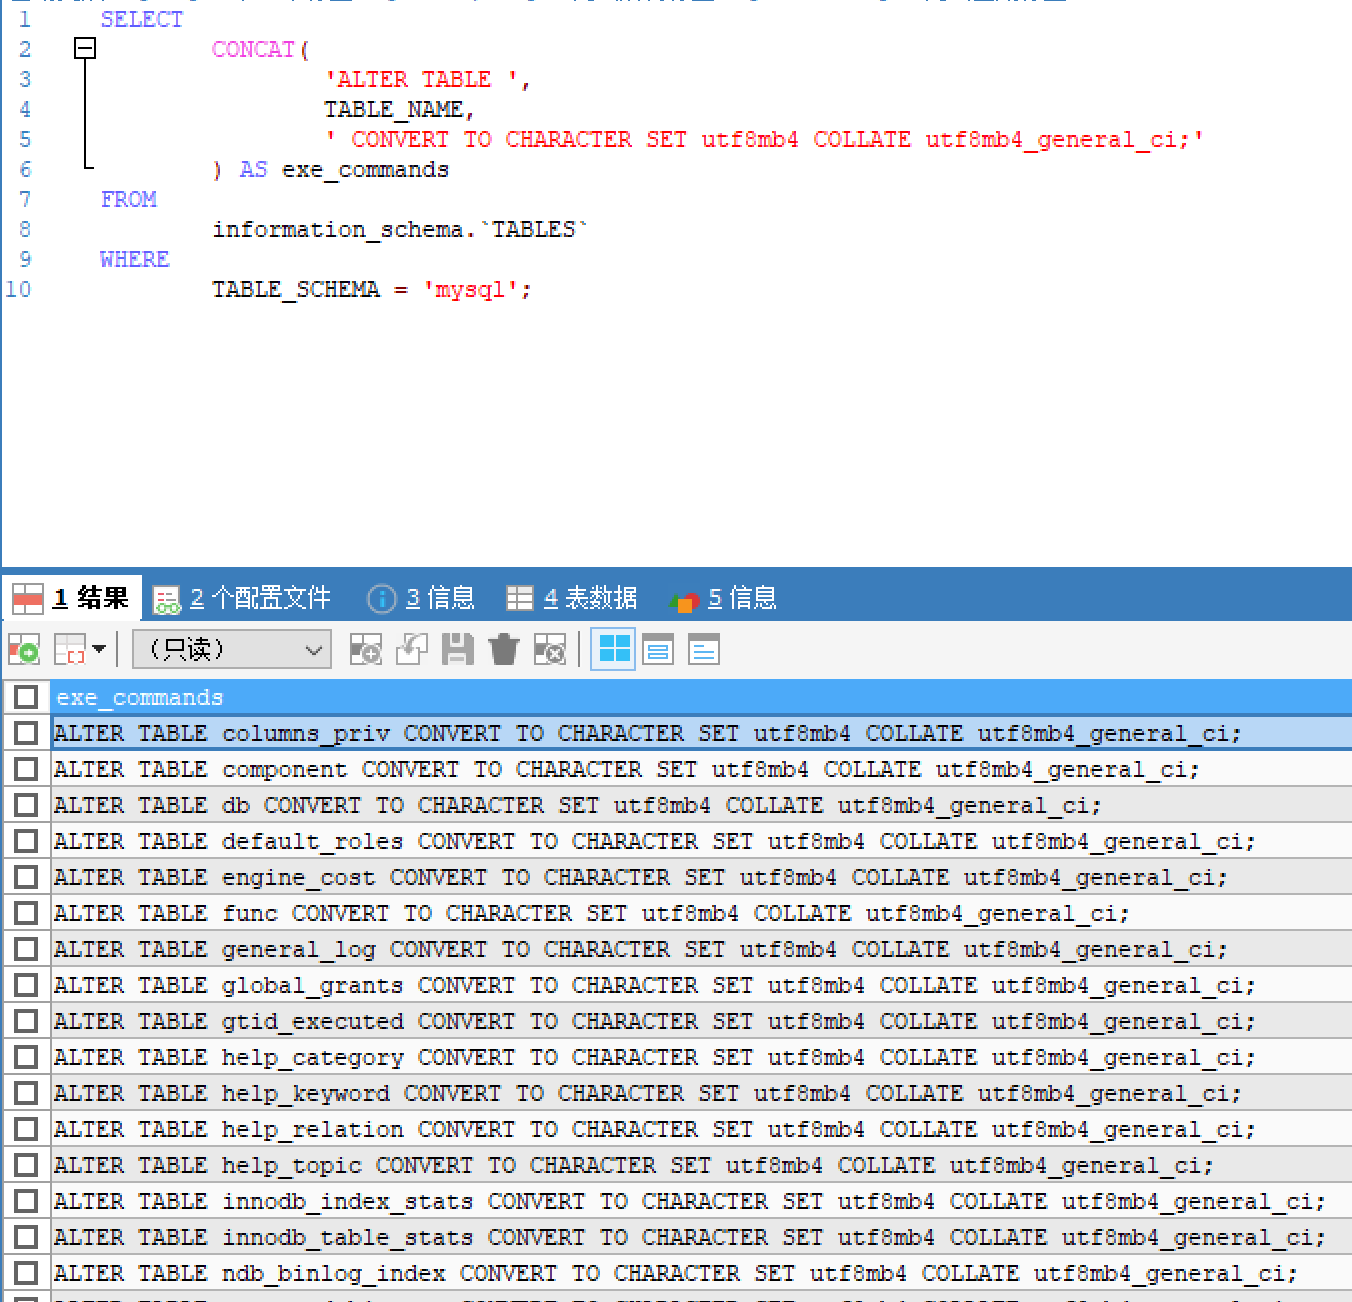Select the ALTER TABLE innodb_table_stats cell
1352x1302 pixels.
(701, 1237)
